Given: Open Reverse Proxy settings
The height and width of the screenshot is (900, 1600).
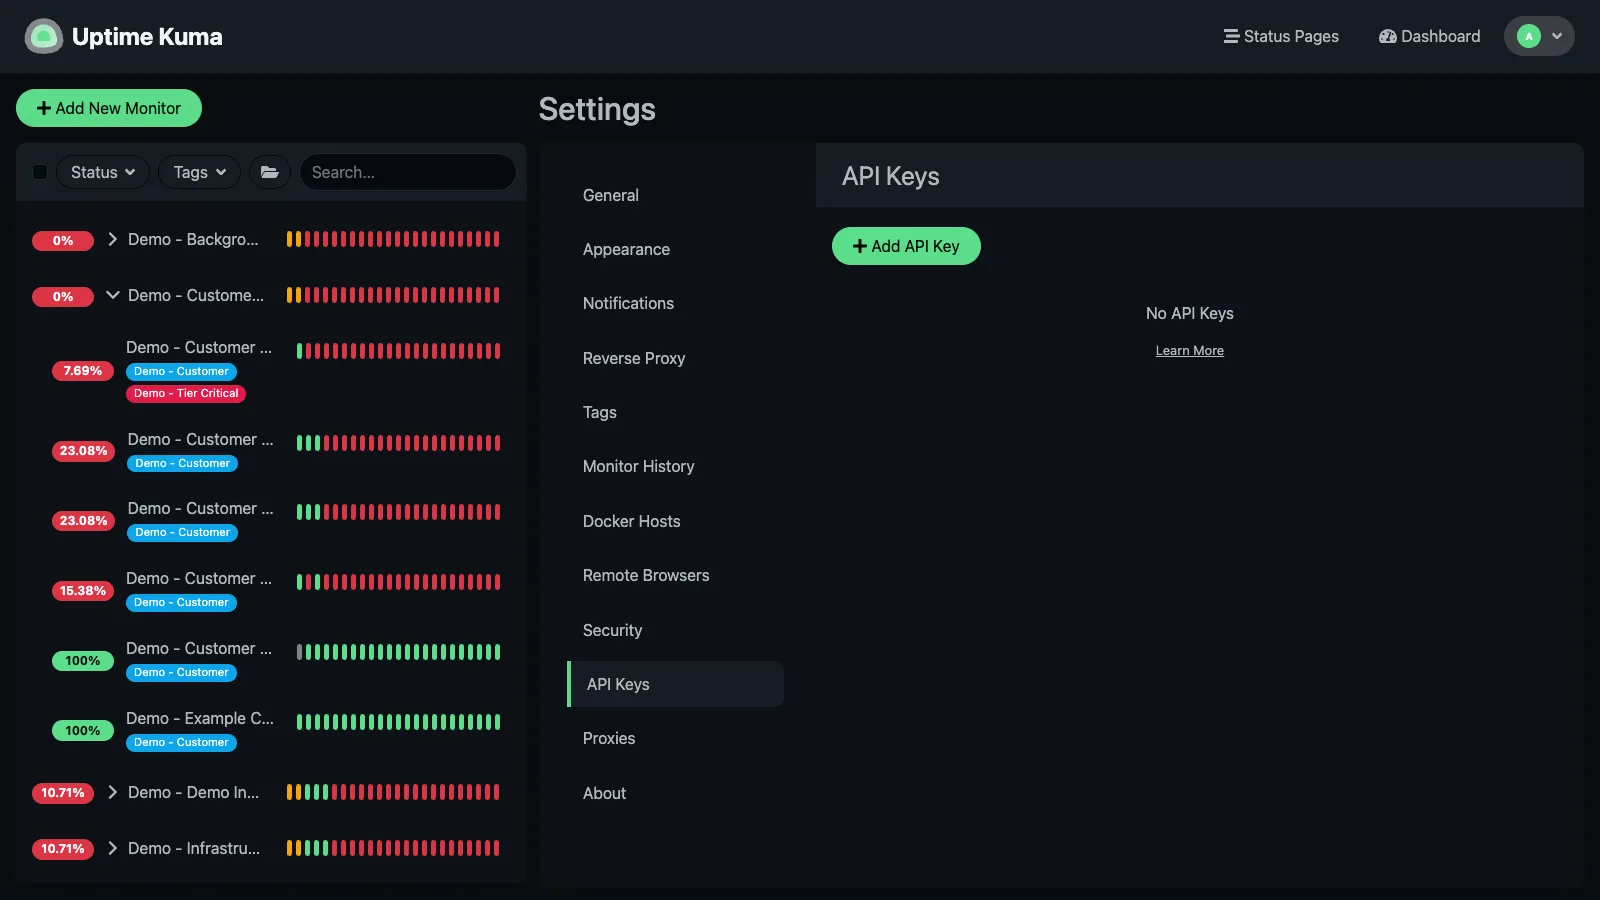Looking at the screenshot, I should [675, 358].
